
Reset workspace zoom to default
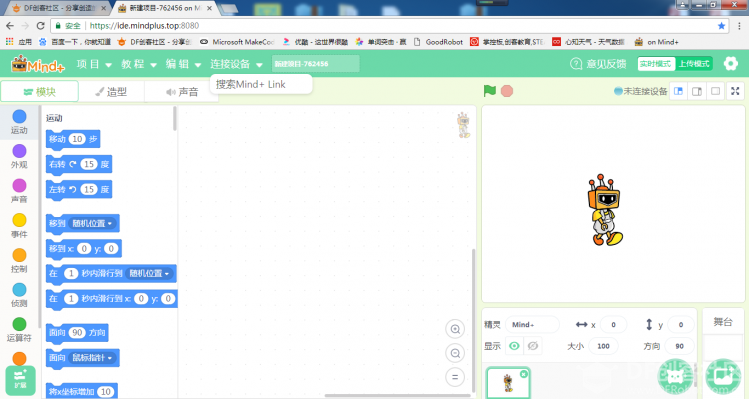(455, 377)
